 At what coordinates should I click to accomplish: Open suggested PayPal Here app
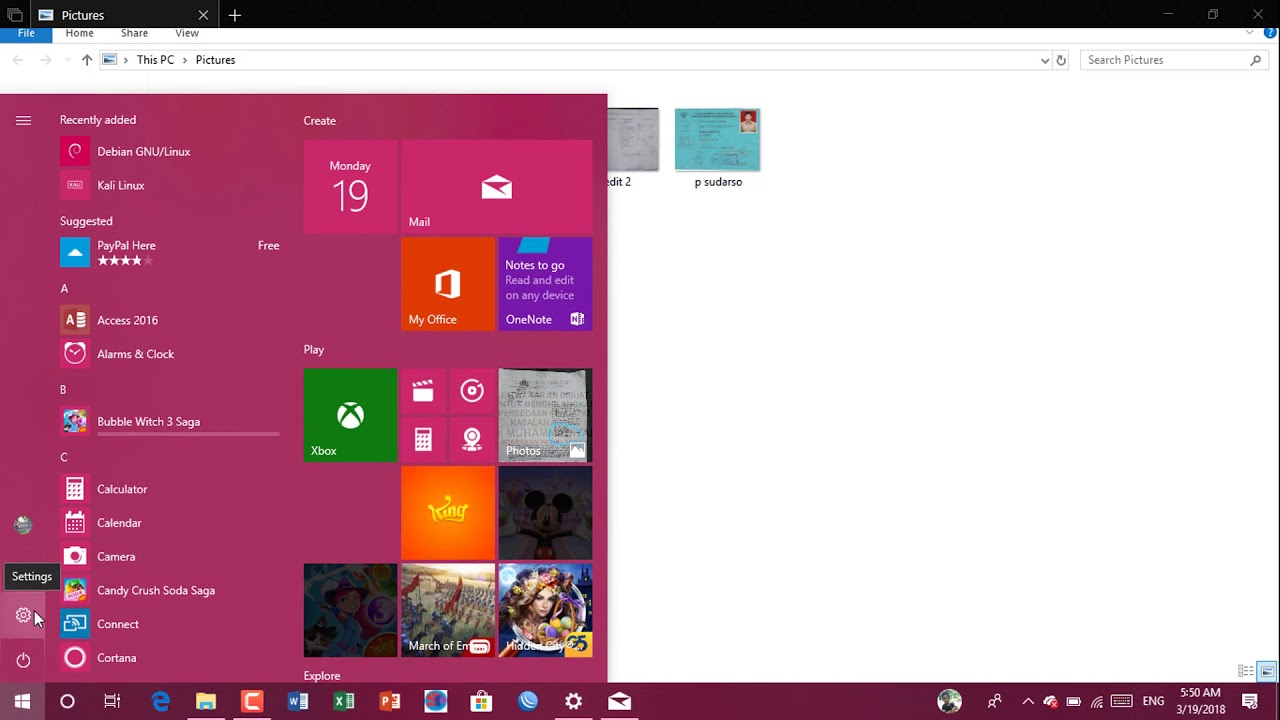point(170,252)
